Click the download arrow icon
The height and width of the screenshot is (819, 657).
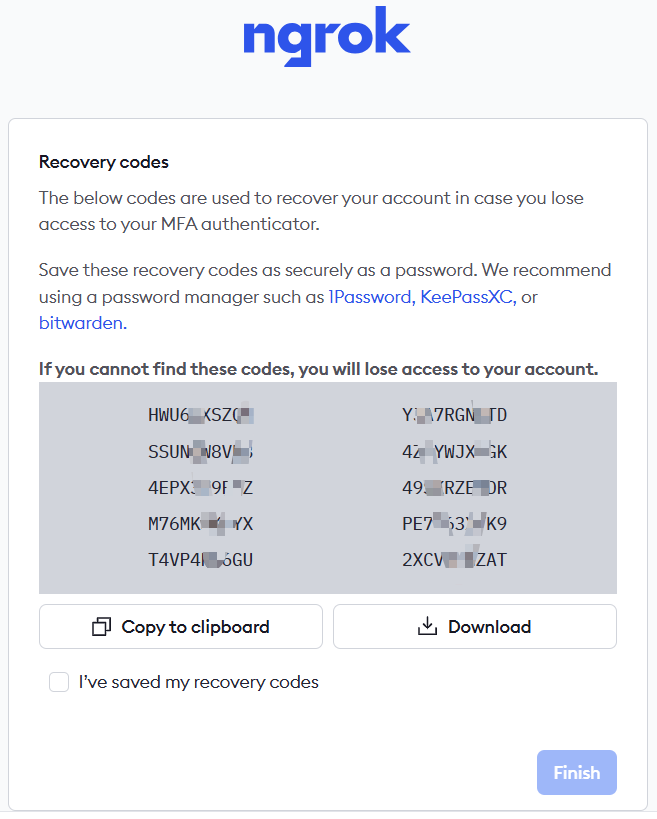point(428,627)
